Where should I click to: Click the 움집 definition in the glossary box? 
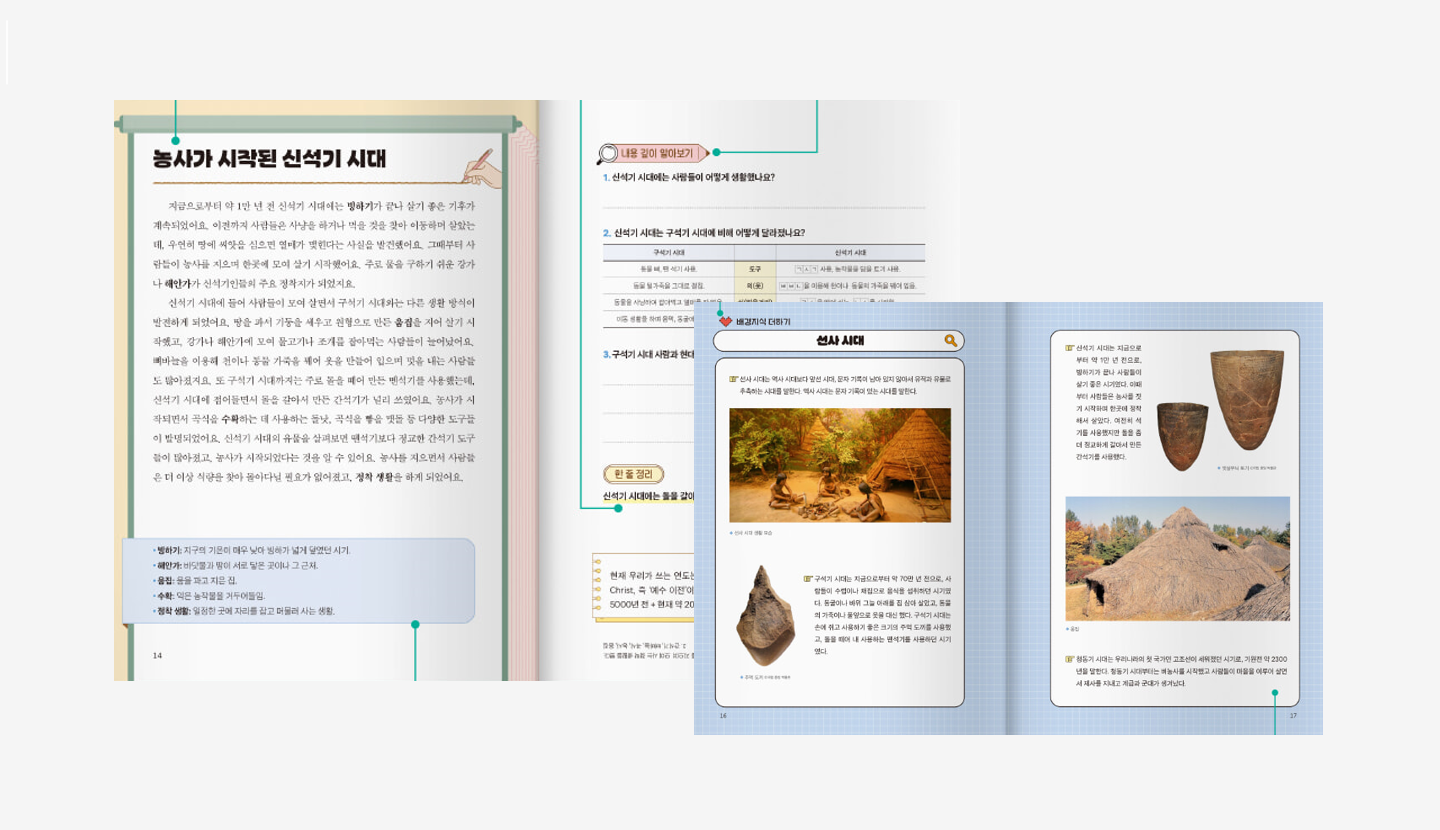click(195, 581)
